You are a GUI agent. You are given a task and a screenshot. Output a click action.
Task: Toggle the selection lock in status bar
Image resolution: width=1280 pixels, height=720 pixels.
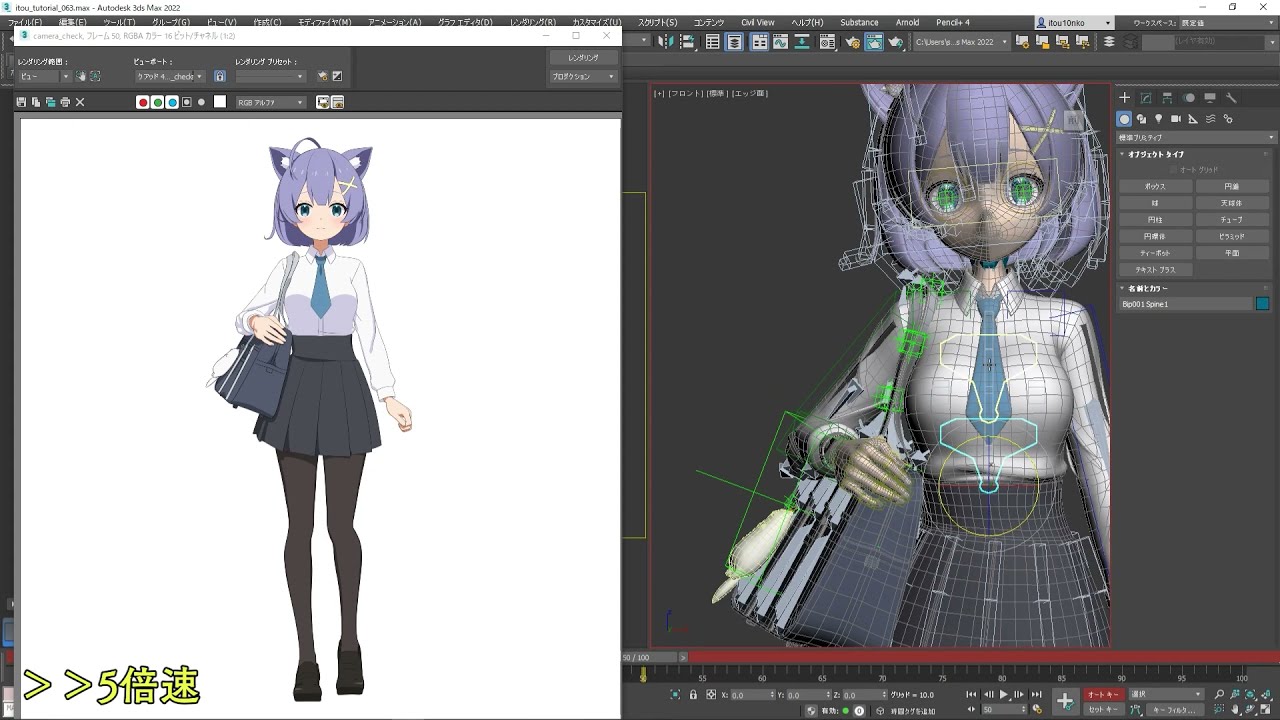click(x=693, y=694)
